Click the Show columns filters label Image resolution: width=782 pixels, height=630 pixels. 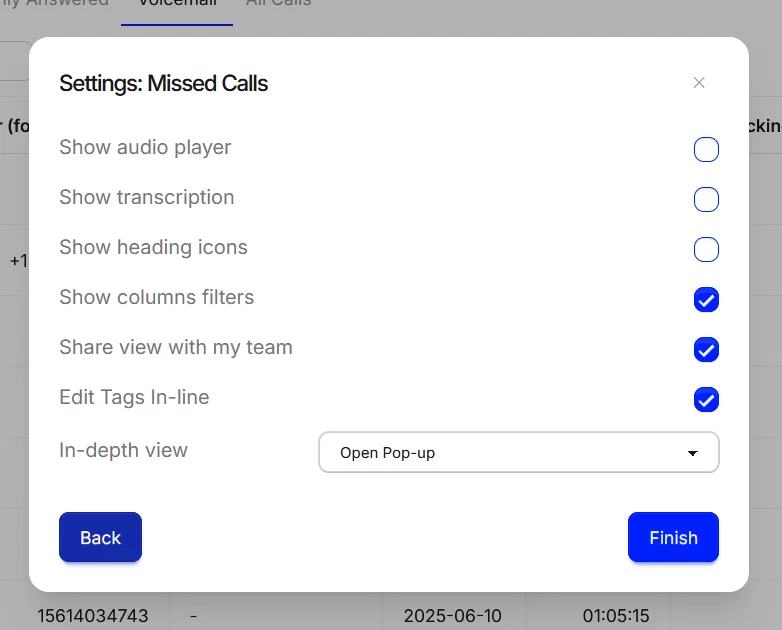pos(157,297)
